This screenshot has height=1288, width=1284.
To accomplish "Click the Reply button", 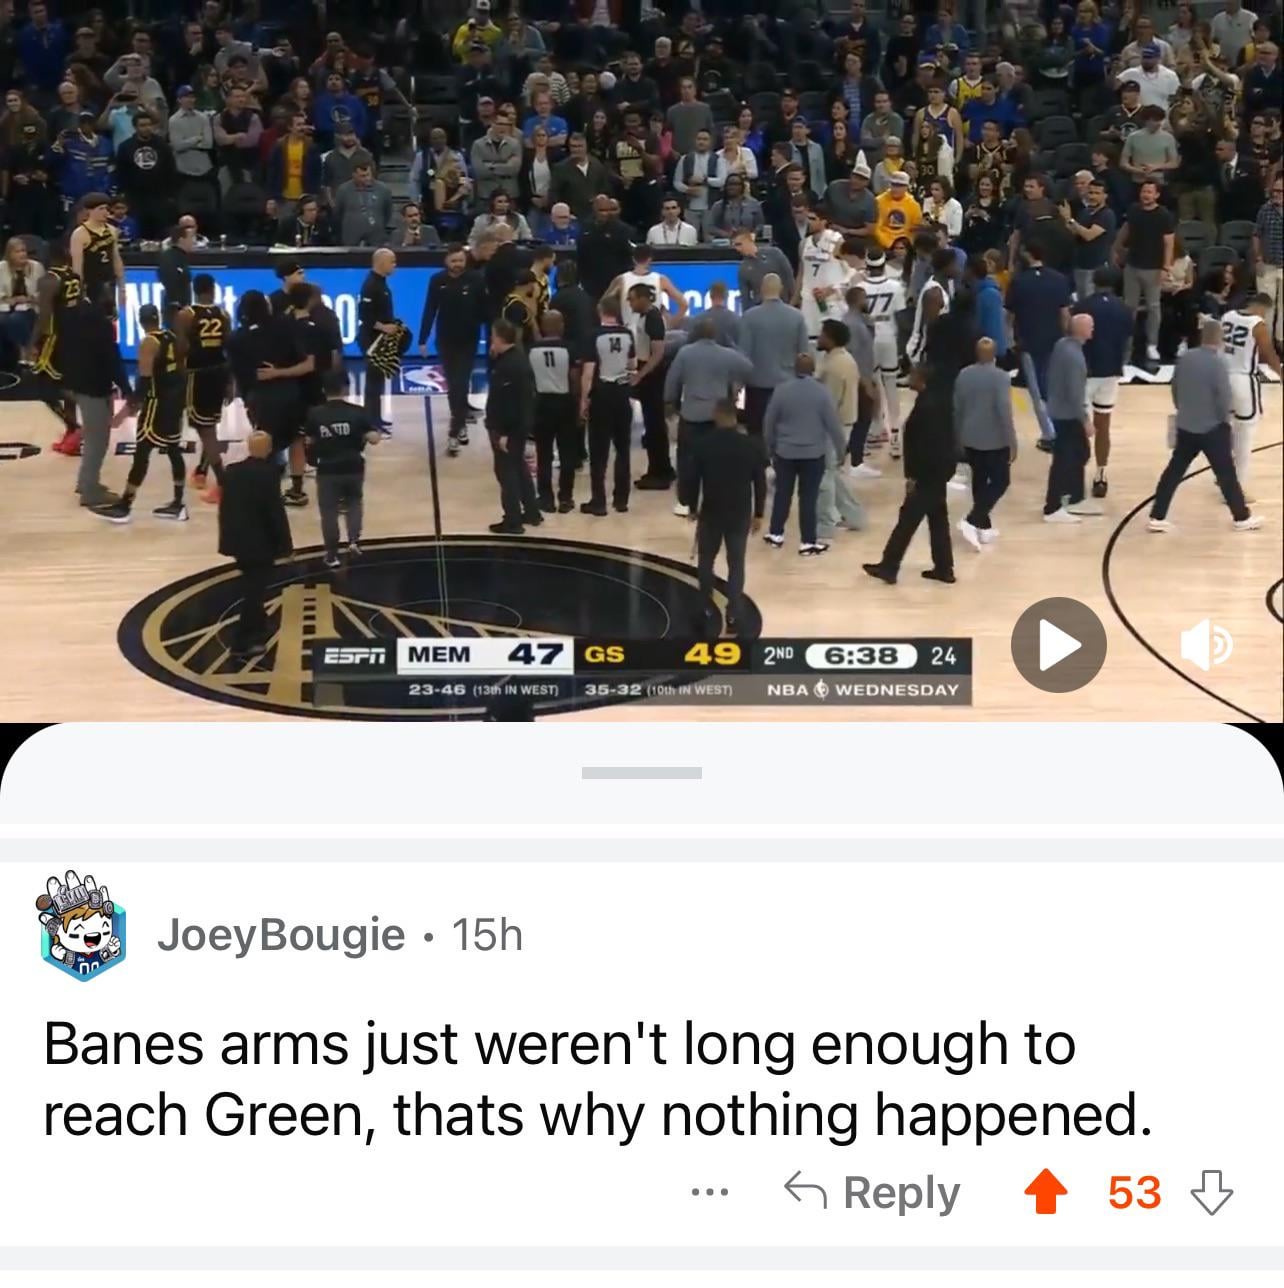I will (872, 1192).
